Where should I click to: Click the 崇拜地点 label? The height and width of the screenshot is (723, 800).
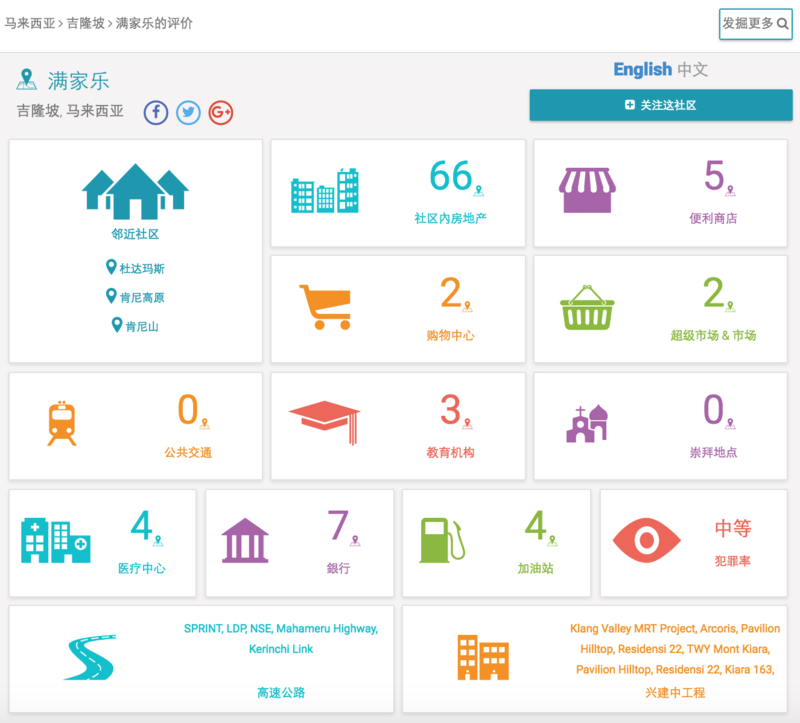[713, 453]
